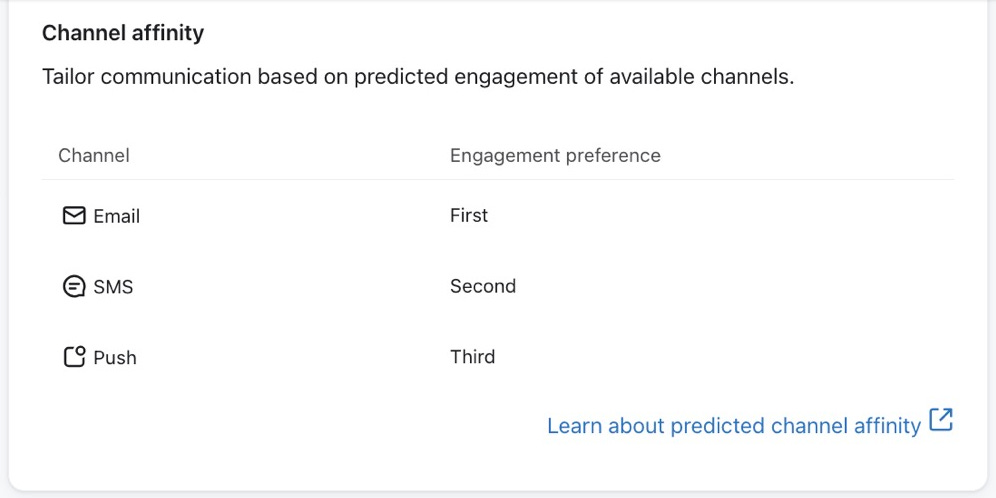Click the Email envelope icon
996x498 pixels.
(74, 216)
